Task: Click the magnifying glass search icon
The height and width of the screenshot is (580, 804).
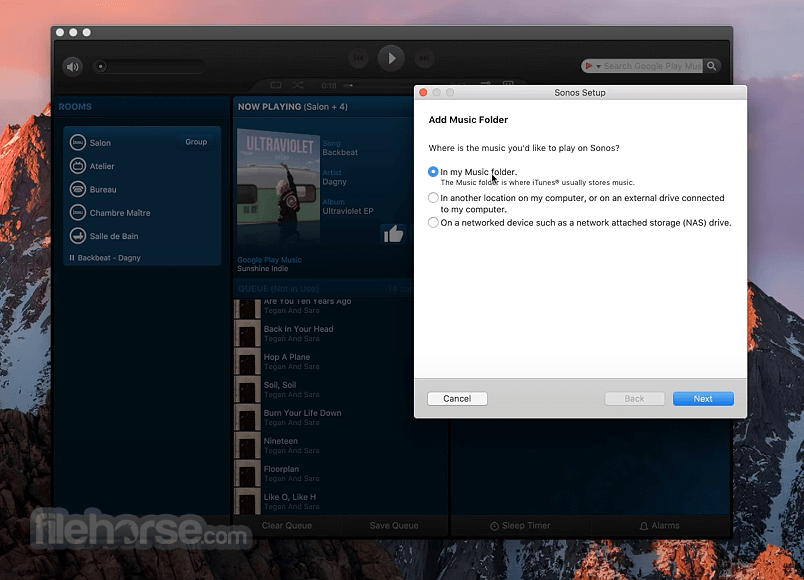Action: [712, 66]
